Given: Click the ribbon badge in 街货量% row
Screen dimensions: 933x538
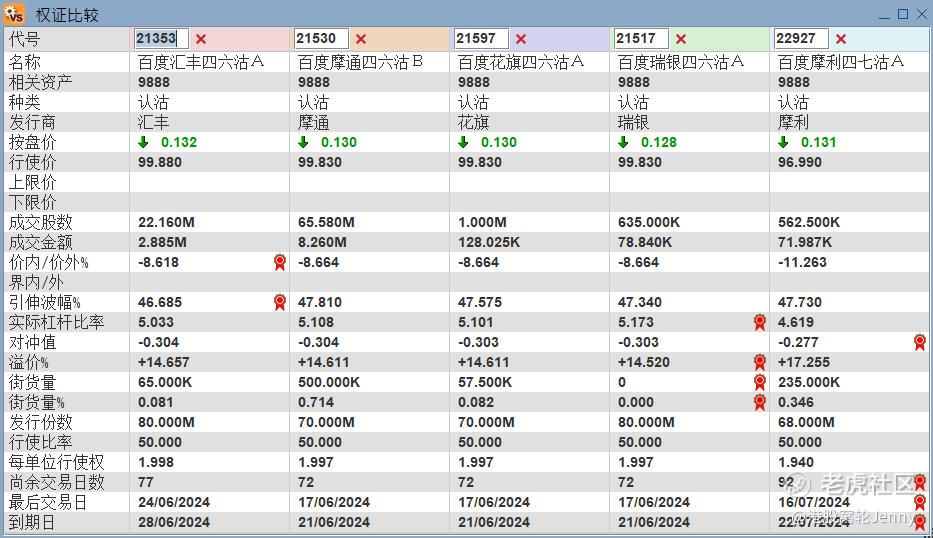Looking at the screenshot, I should tap(760, 402).
